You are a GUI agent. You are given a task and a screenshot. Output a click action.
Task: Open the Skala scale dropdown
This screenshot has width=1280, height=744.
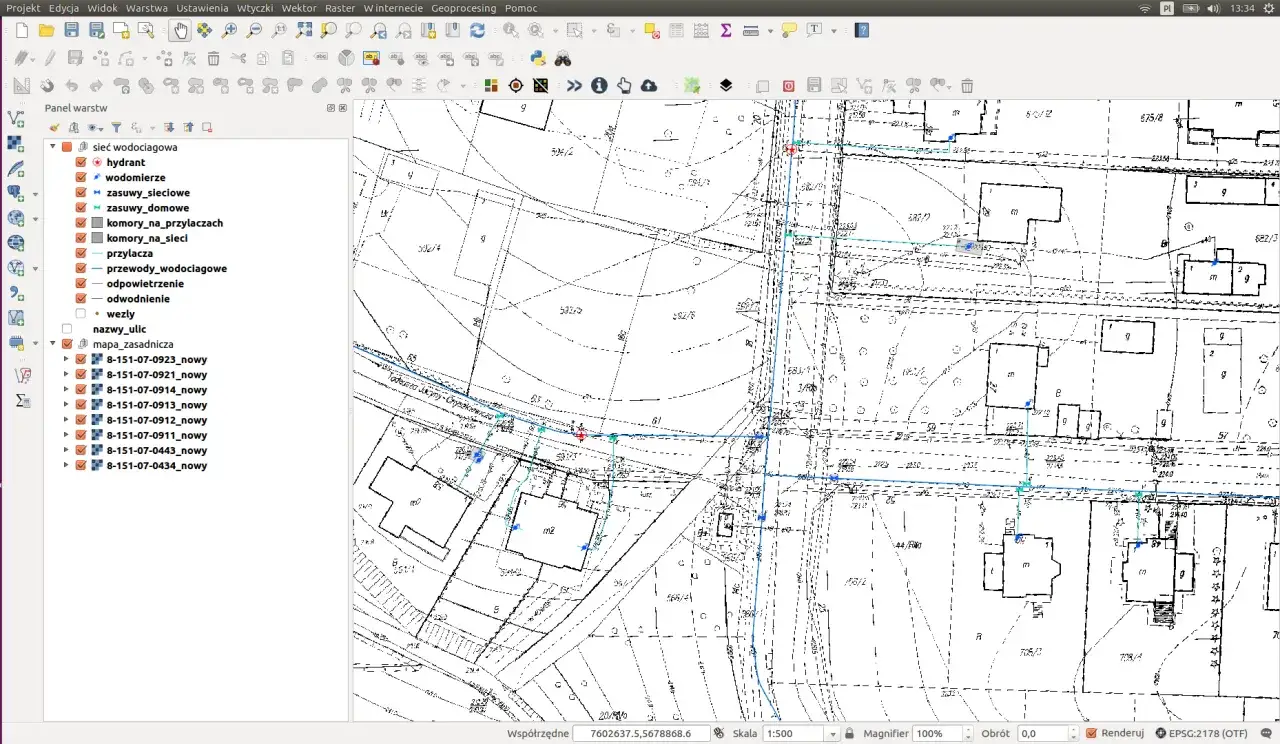831,733
